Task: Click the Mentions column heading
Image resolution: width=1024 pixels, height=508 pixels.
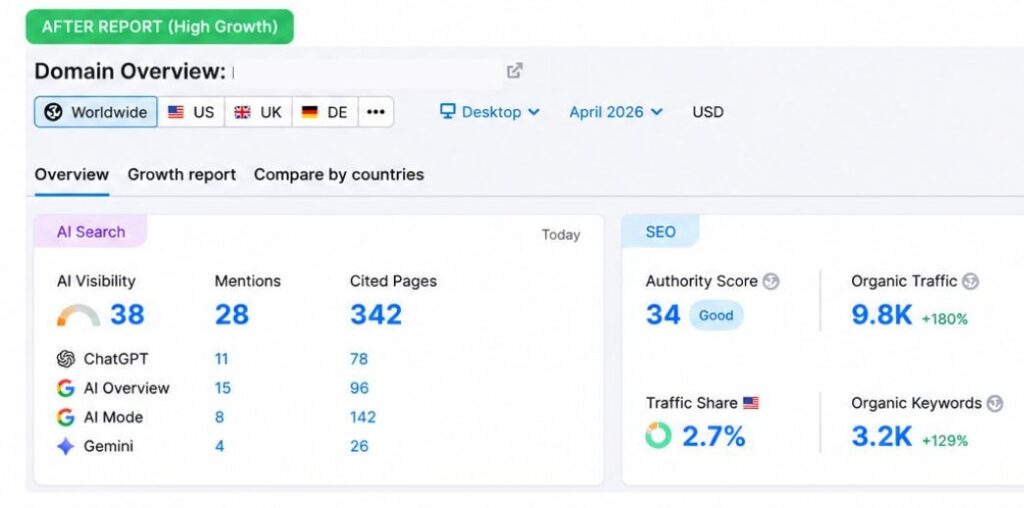Action: [248, 281]
